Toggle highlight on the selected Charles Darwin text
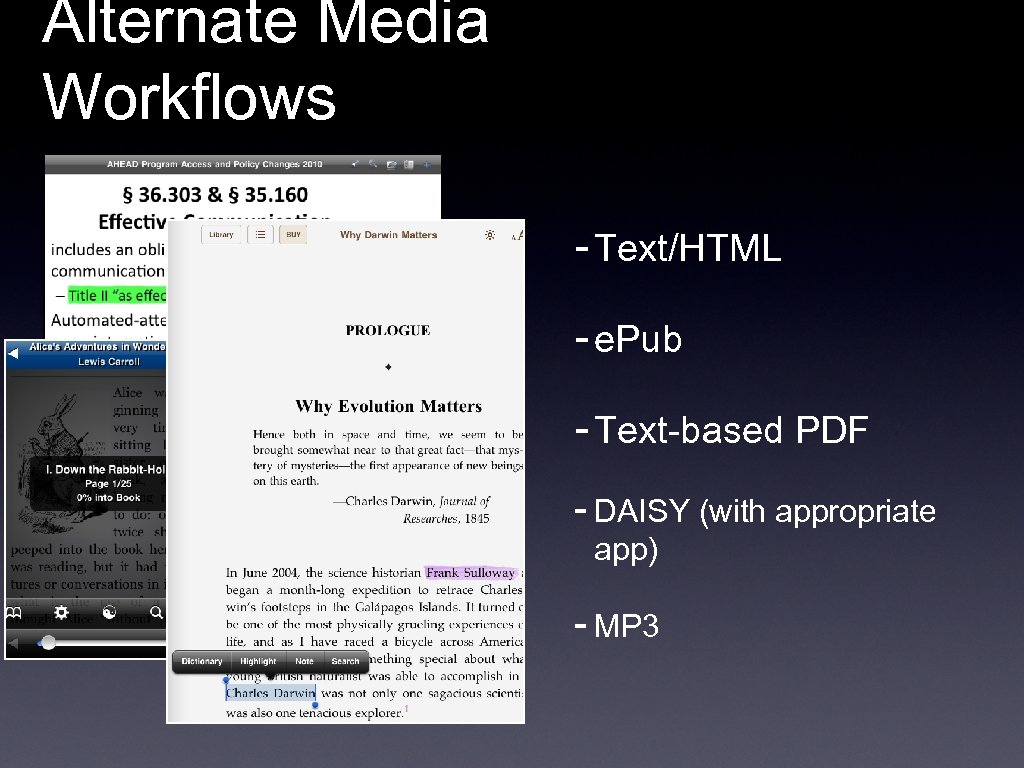Viewport: 1024px width, 768px height. (258, 661)
